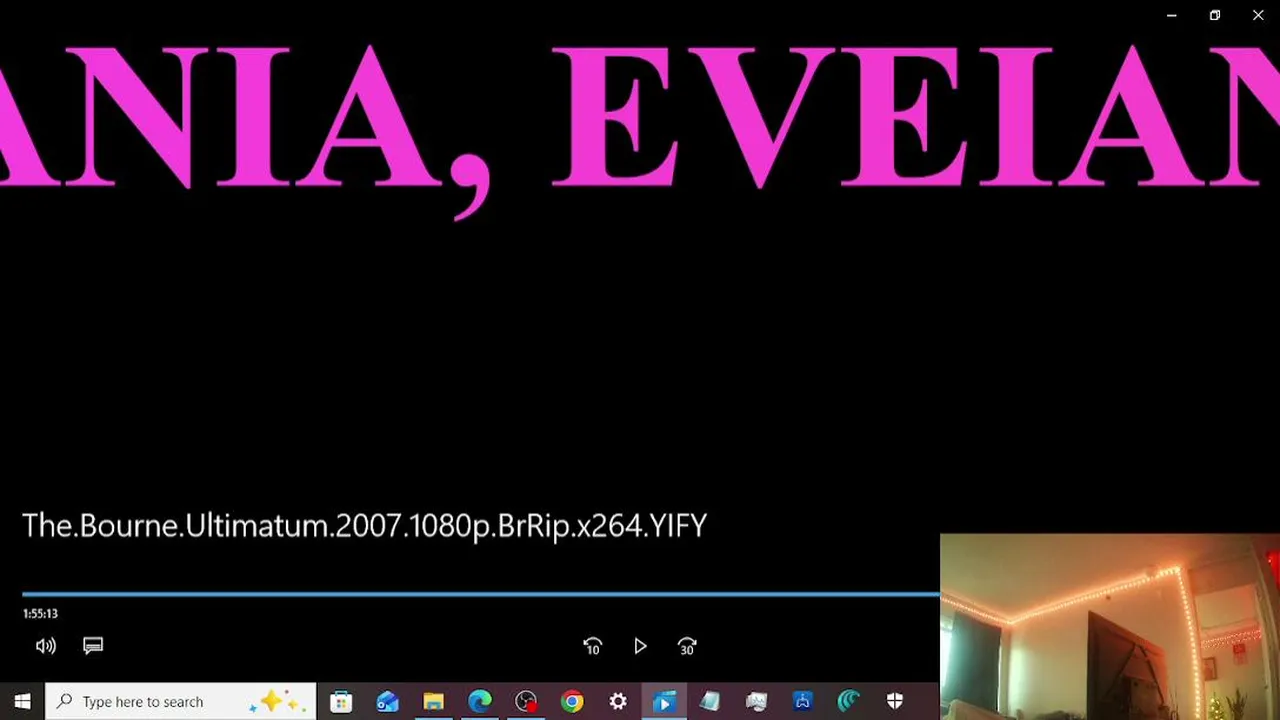
Task: Open the subtitles and captions menu
Action: (x=93, y=646)
